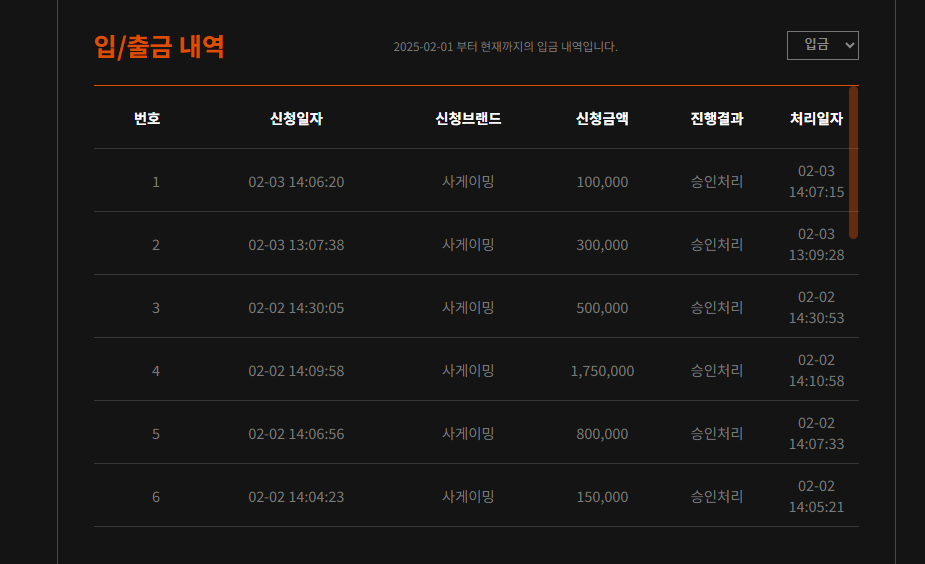This screenshot has width=925, height=564.
Task: Click processed date 02-02 14:30:53
Action: point(816,308)
